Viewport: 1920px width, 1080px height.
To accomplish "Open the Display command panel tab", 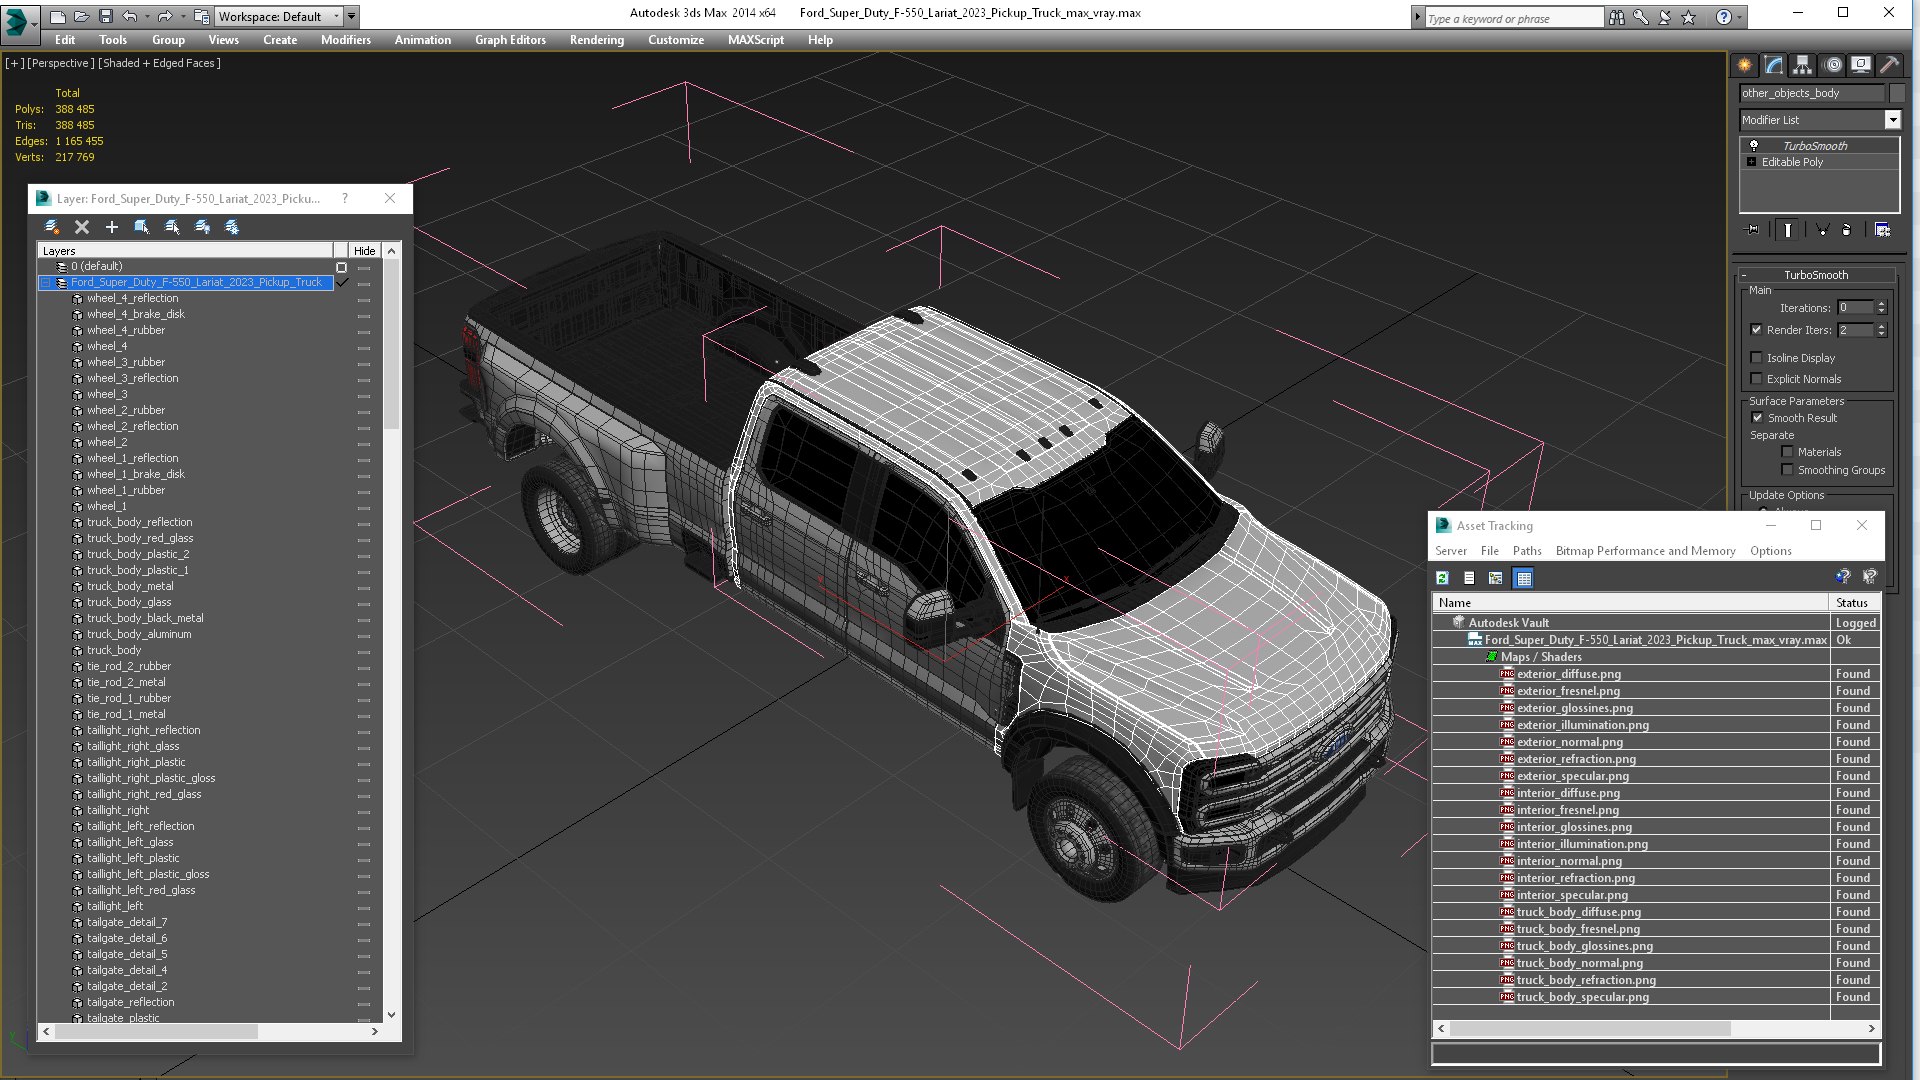I will [x=1861, y=65].
